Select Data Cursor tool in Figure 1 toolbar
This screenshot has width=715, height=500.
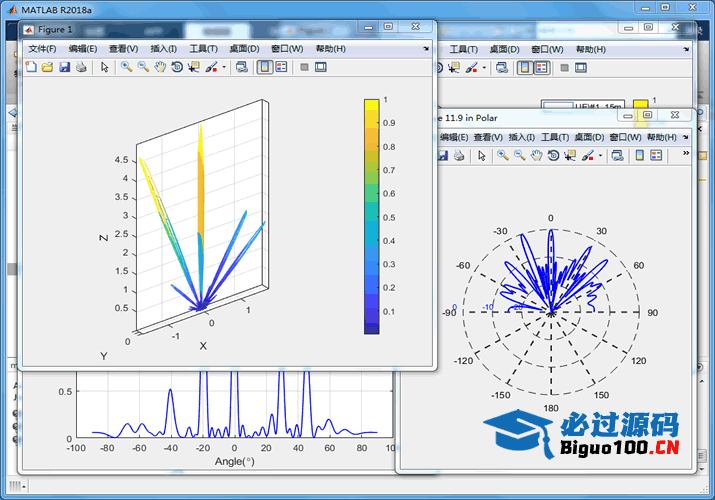(x=194, y=67)
